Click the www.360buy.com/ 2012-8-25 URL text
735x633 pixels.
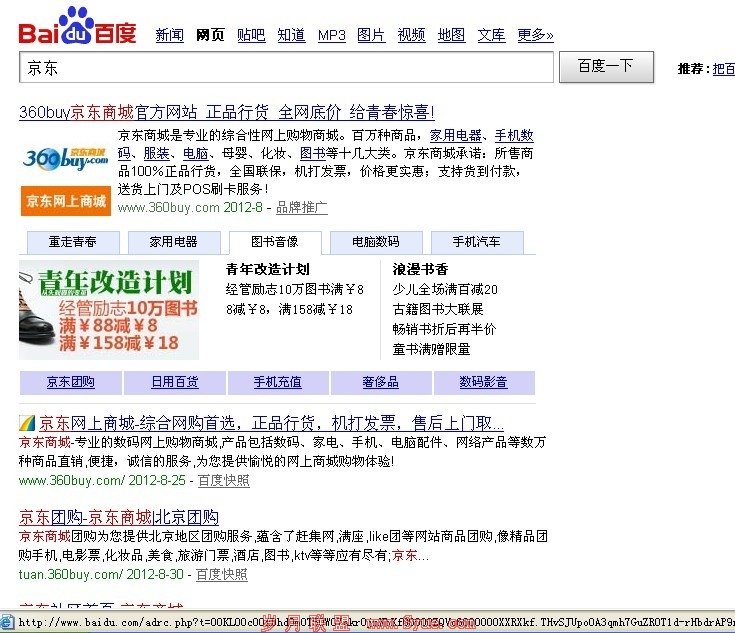tap(102, 481)
